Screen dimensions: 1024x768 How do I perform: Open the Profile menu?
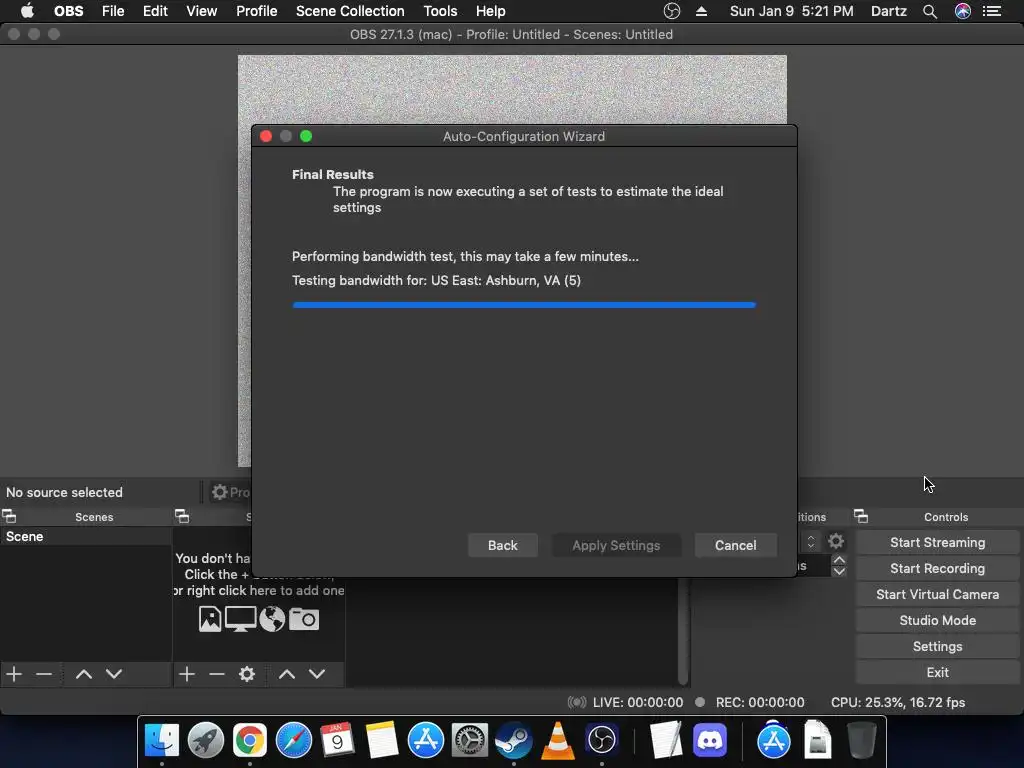click(x=257, y=11)
